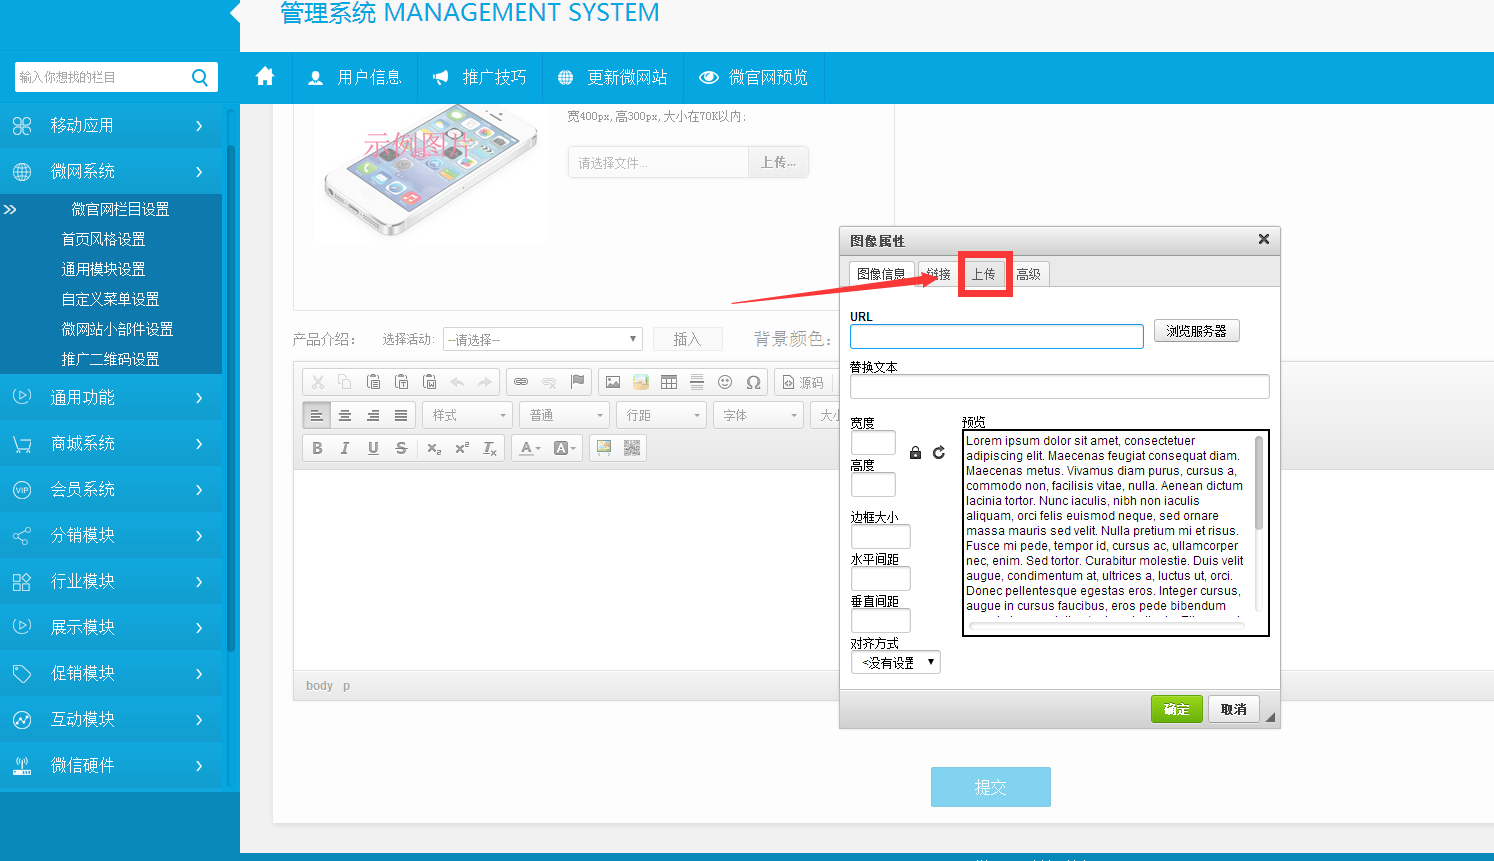Click the green 确定 button
Image resolution: width=1494 pixels, height=861 pixels.
coord(1176,709)
